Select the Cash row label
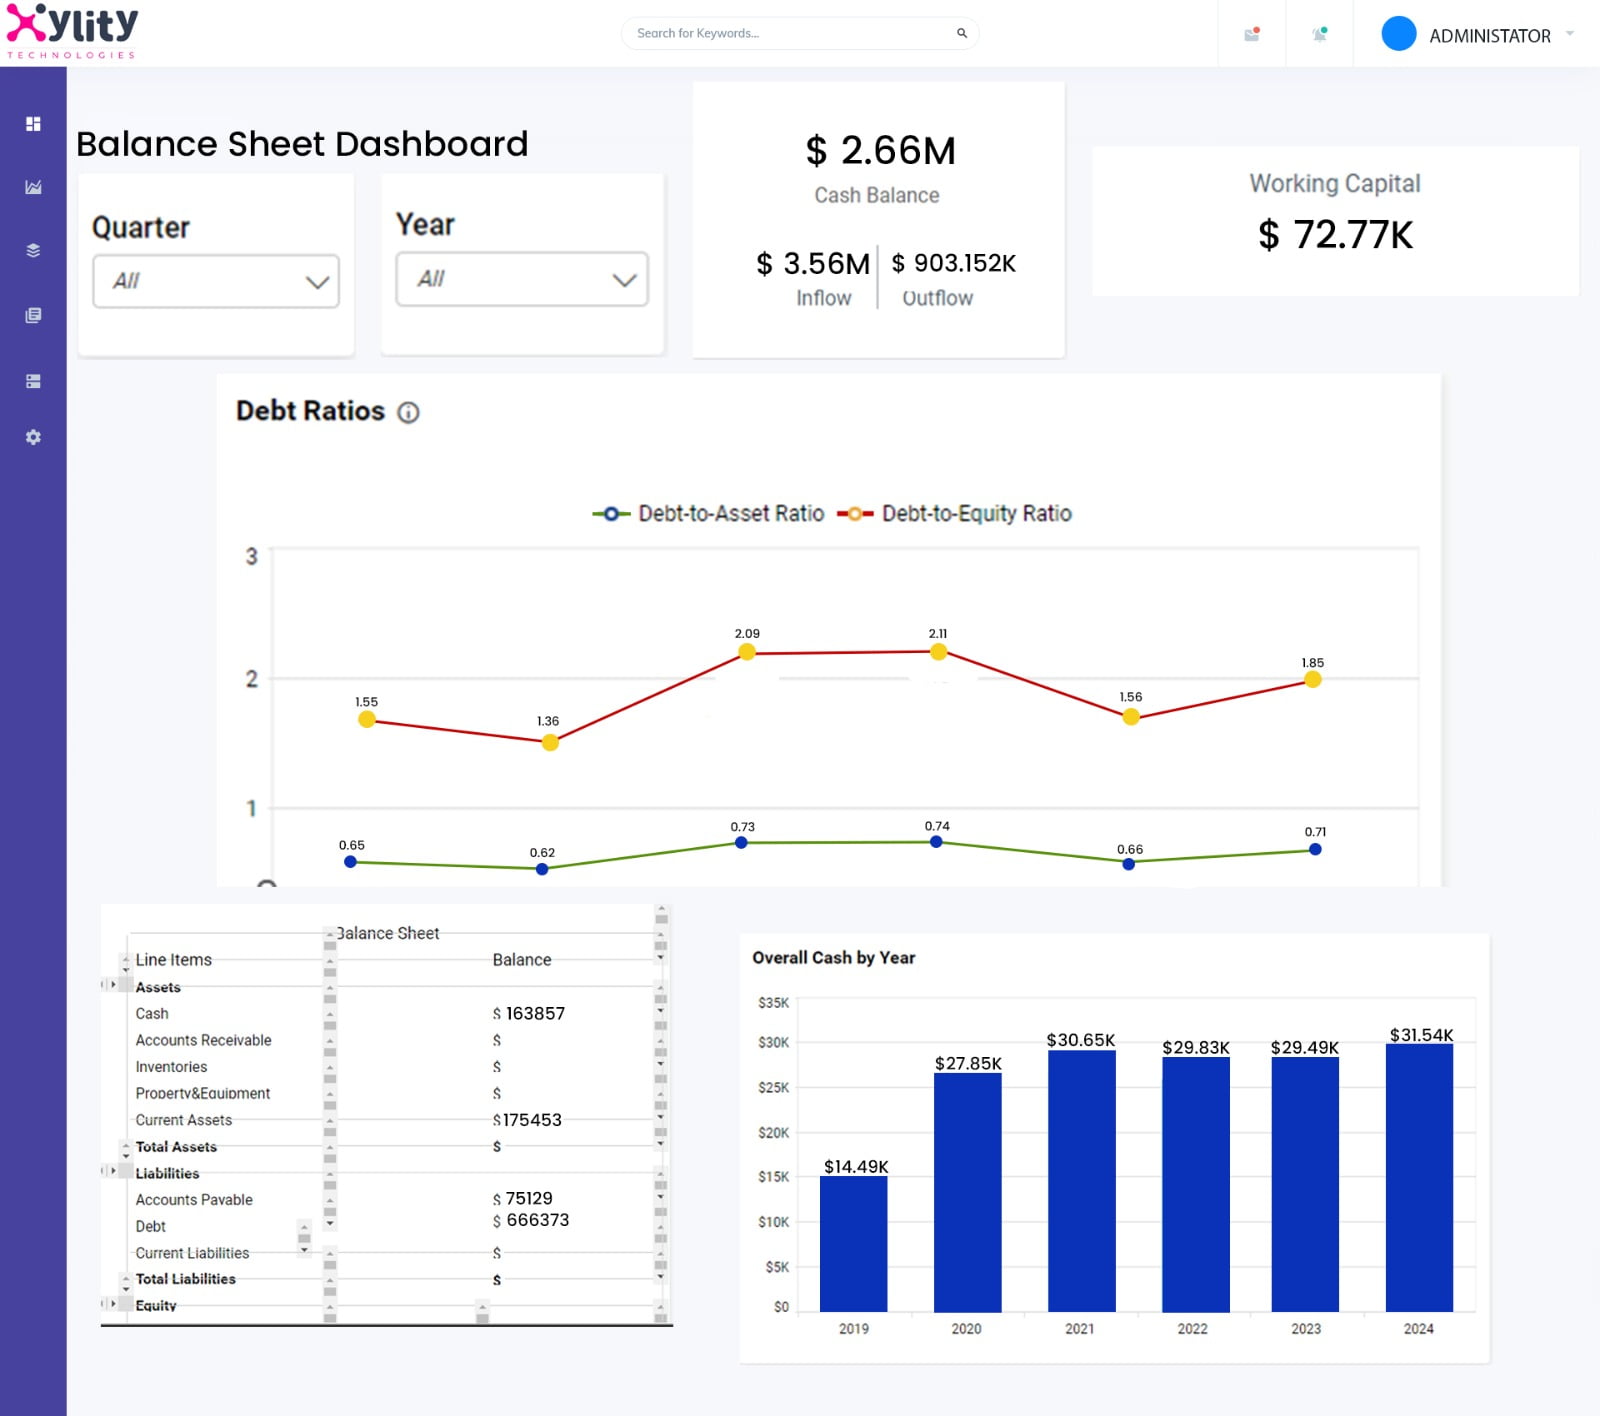1600x1416 pixels. point(152,1014)
